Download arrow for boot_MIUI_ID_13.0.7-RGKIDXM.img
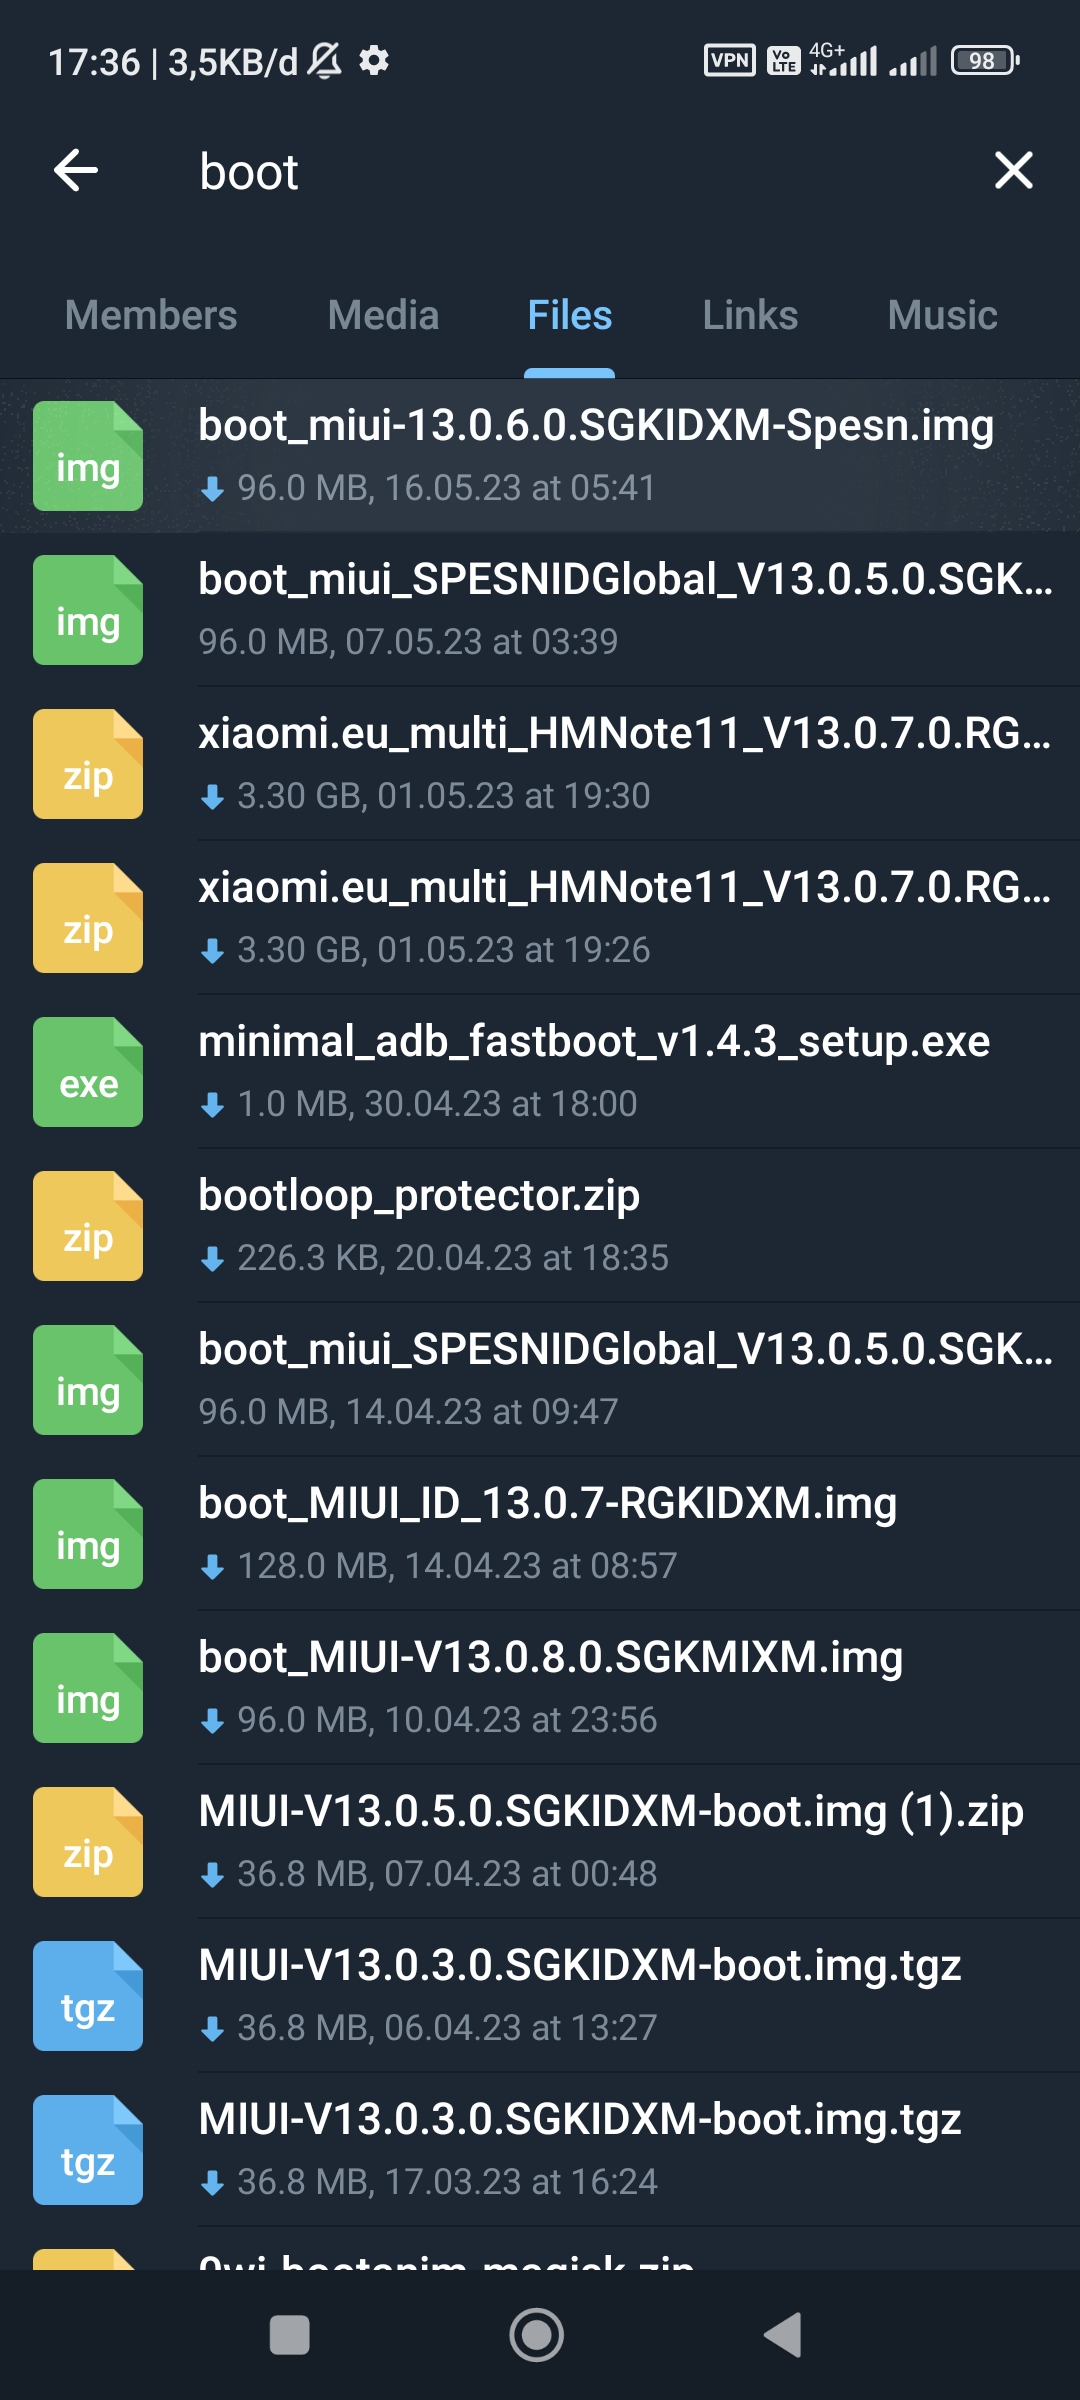Screen dimensions: 1080x2400 212,1567
